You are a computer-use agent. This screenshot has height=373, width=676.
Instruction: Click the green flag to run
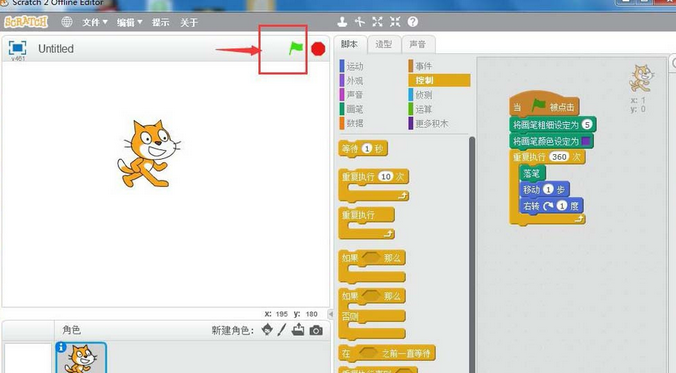[296, 48]
